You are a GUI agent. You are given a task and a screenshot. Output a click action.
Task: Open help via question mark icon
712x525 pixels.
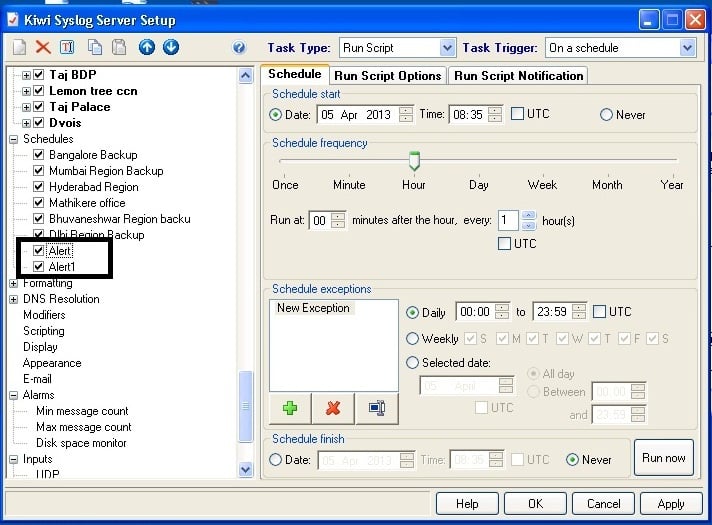239,48
